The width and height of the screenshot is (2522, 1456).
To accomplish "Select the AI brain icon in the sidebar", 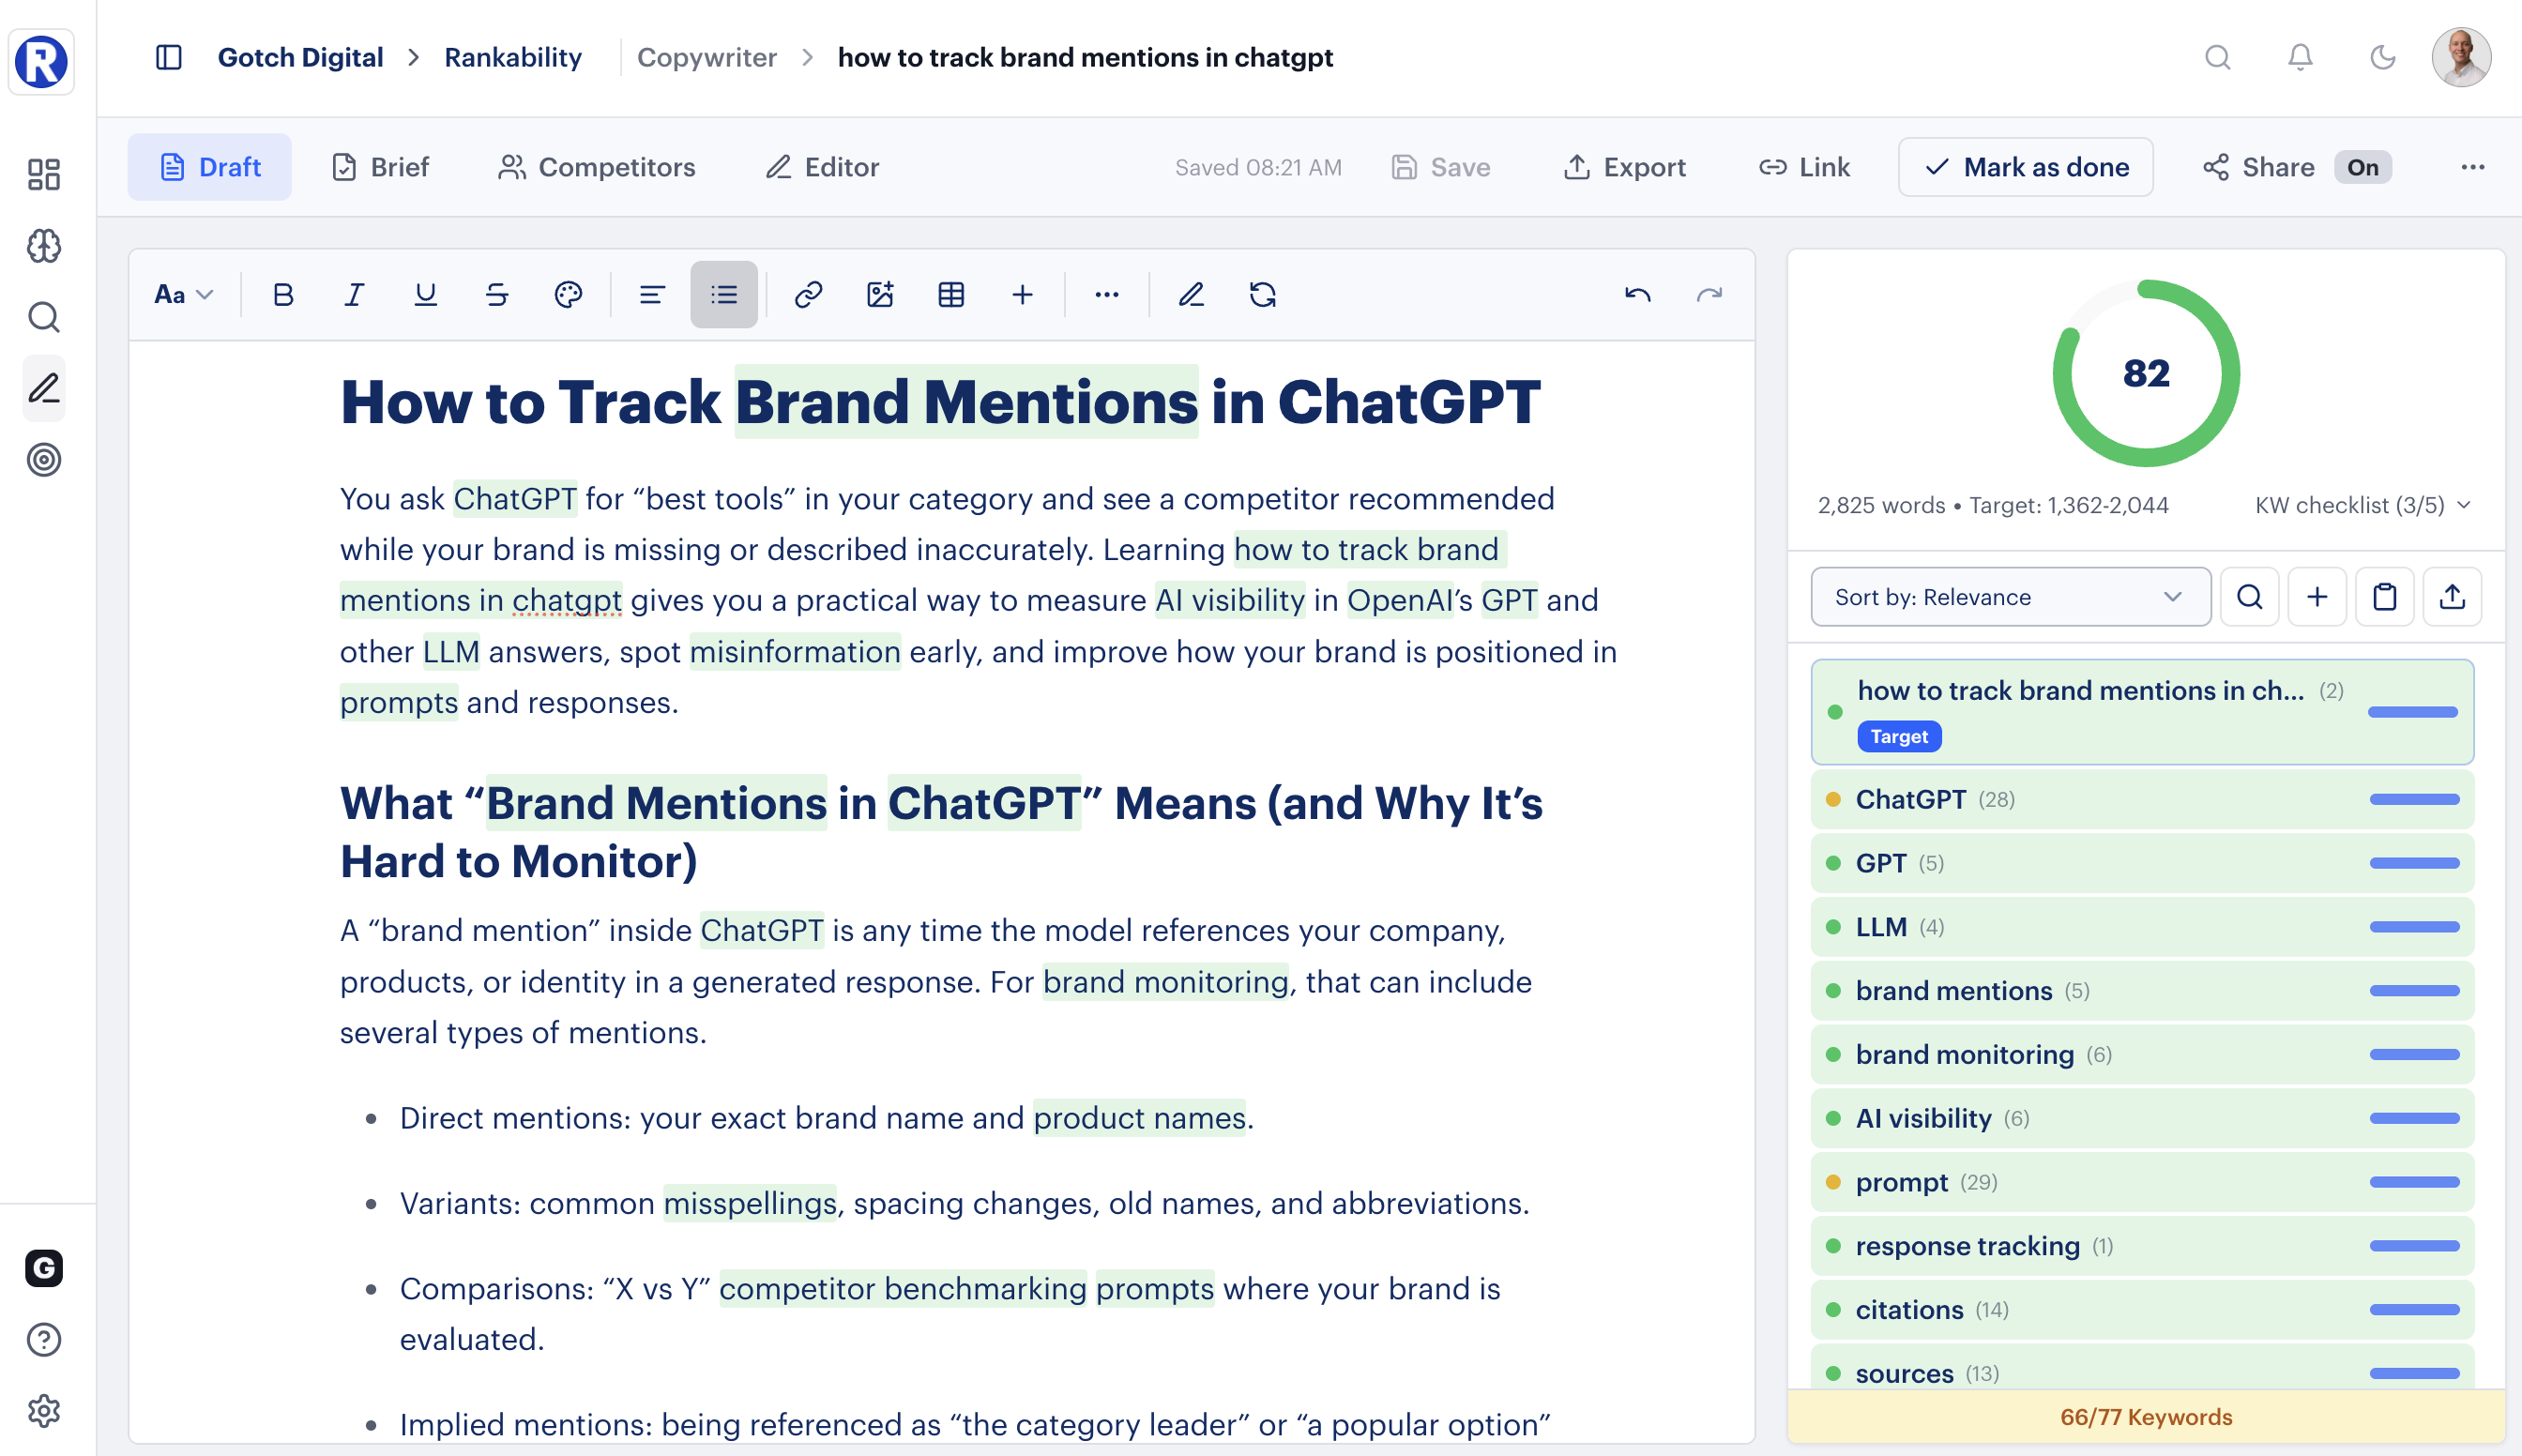I will pos(43,246).
